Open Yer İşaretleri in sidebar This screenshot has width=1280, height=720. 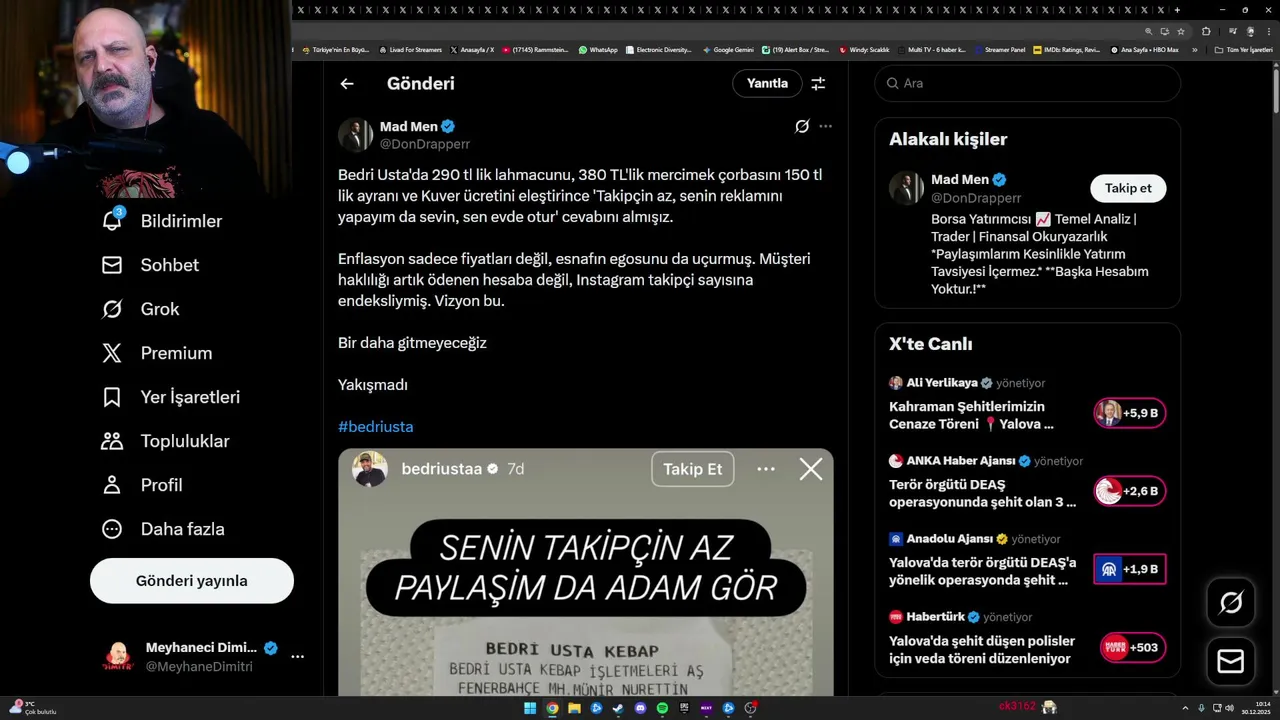pyautogui.click(x=171, y=397)
